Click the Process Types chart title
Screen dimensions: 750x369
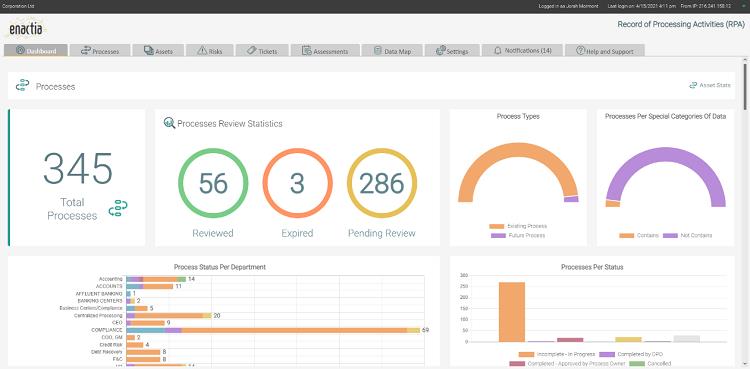(x=518, y=116)
